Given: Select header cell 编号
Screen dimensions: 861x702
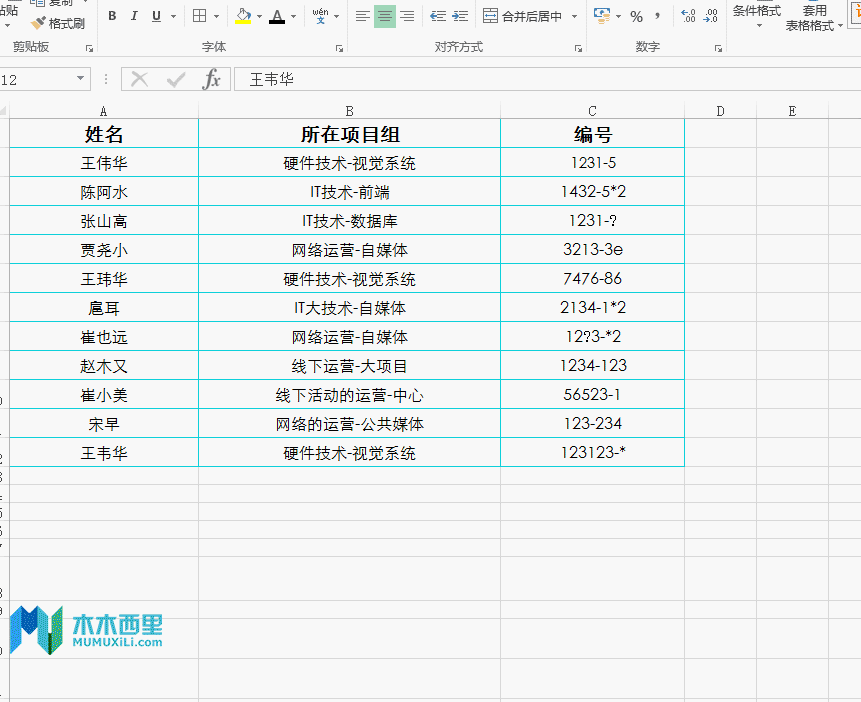Looking at the screenshot, I should [x=592, y=133].
